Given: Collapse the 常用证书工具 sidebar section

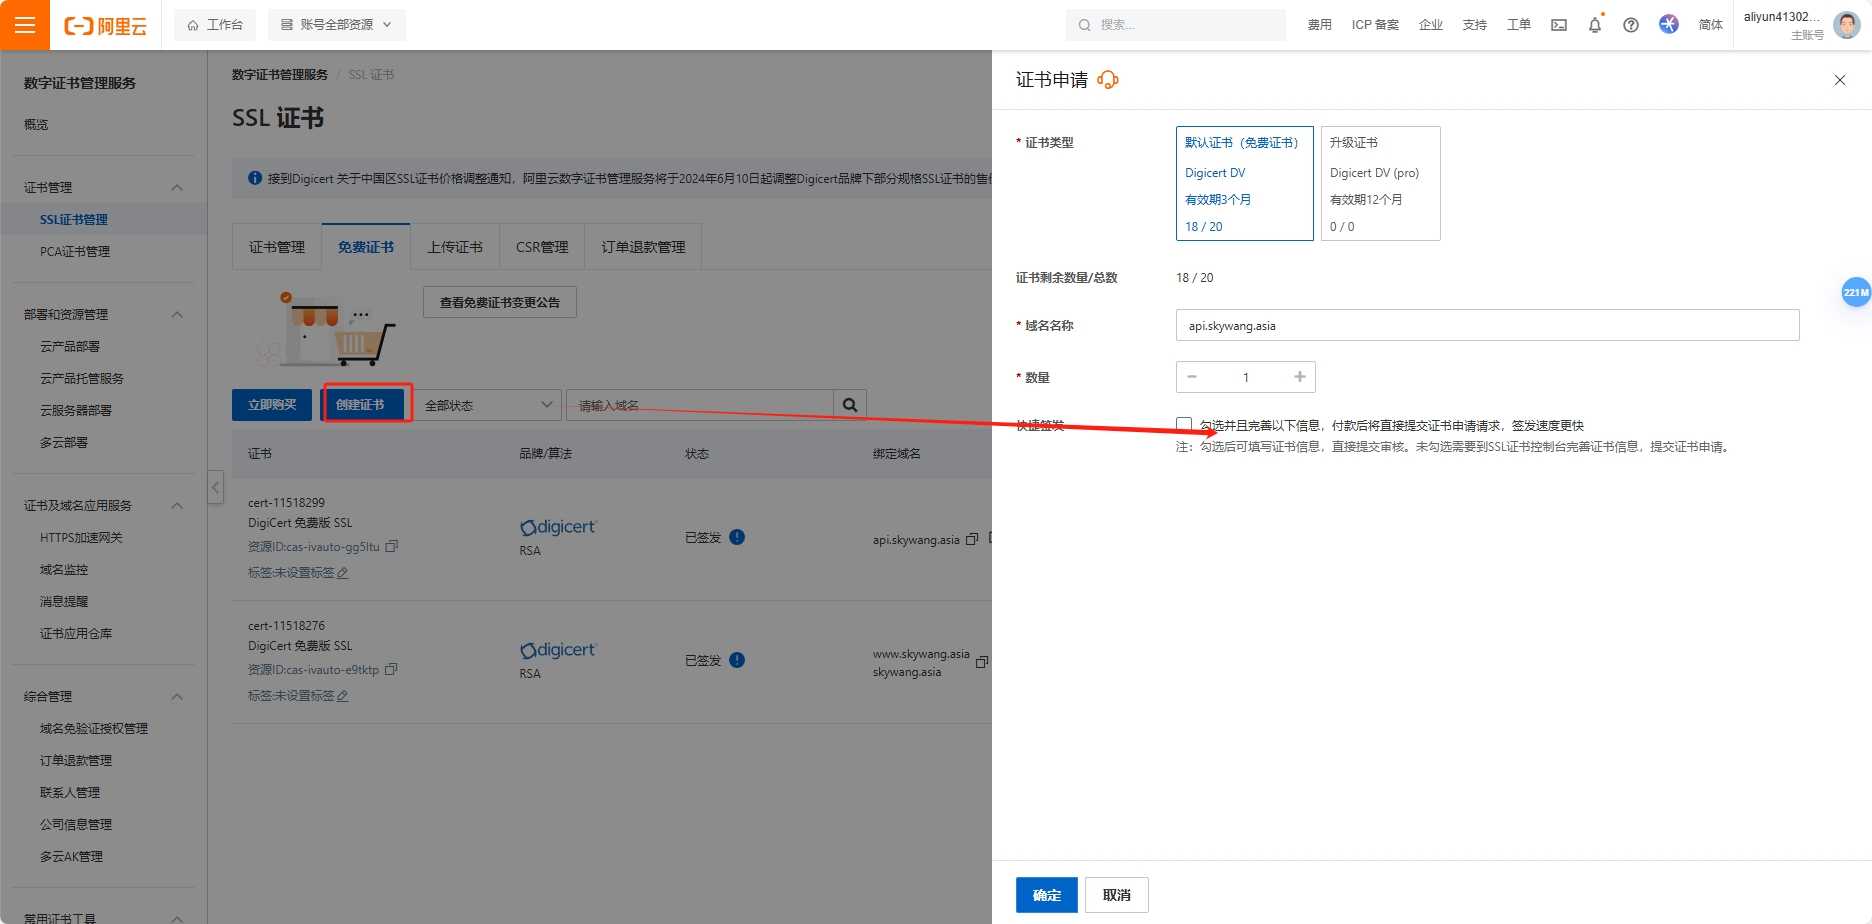Looking at the screenshot, I should [177, 917].
